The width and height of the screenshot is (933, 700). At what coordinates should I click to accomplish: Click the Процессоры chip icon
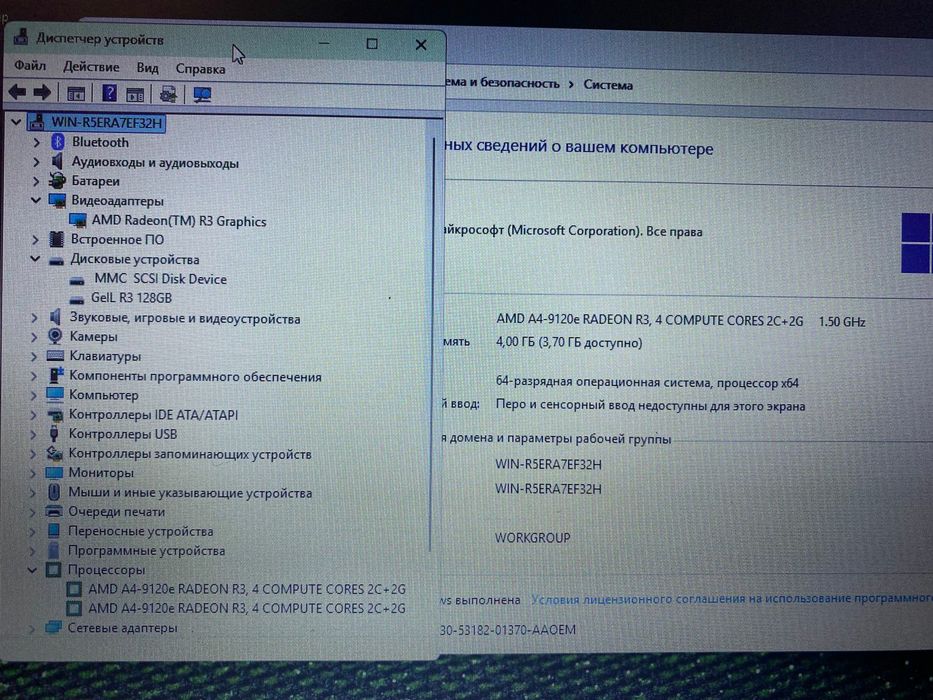coord(54,570)
